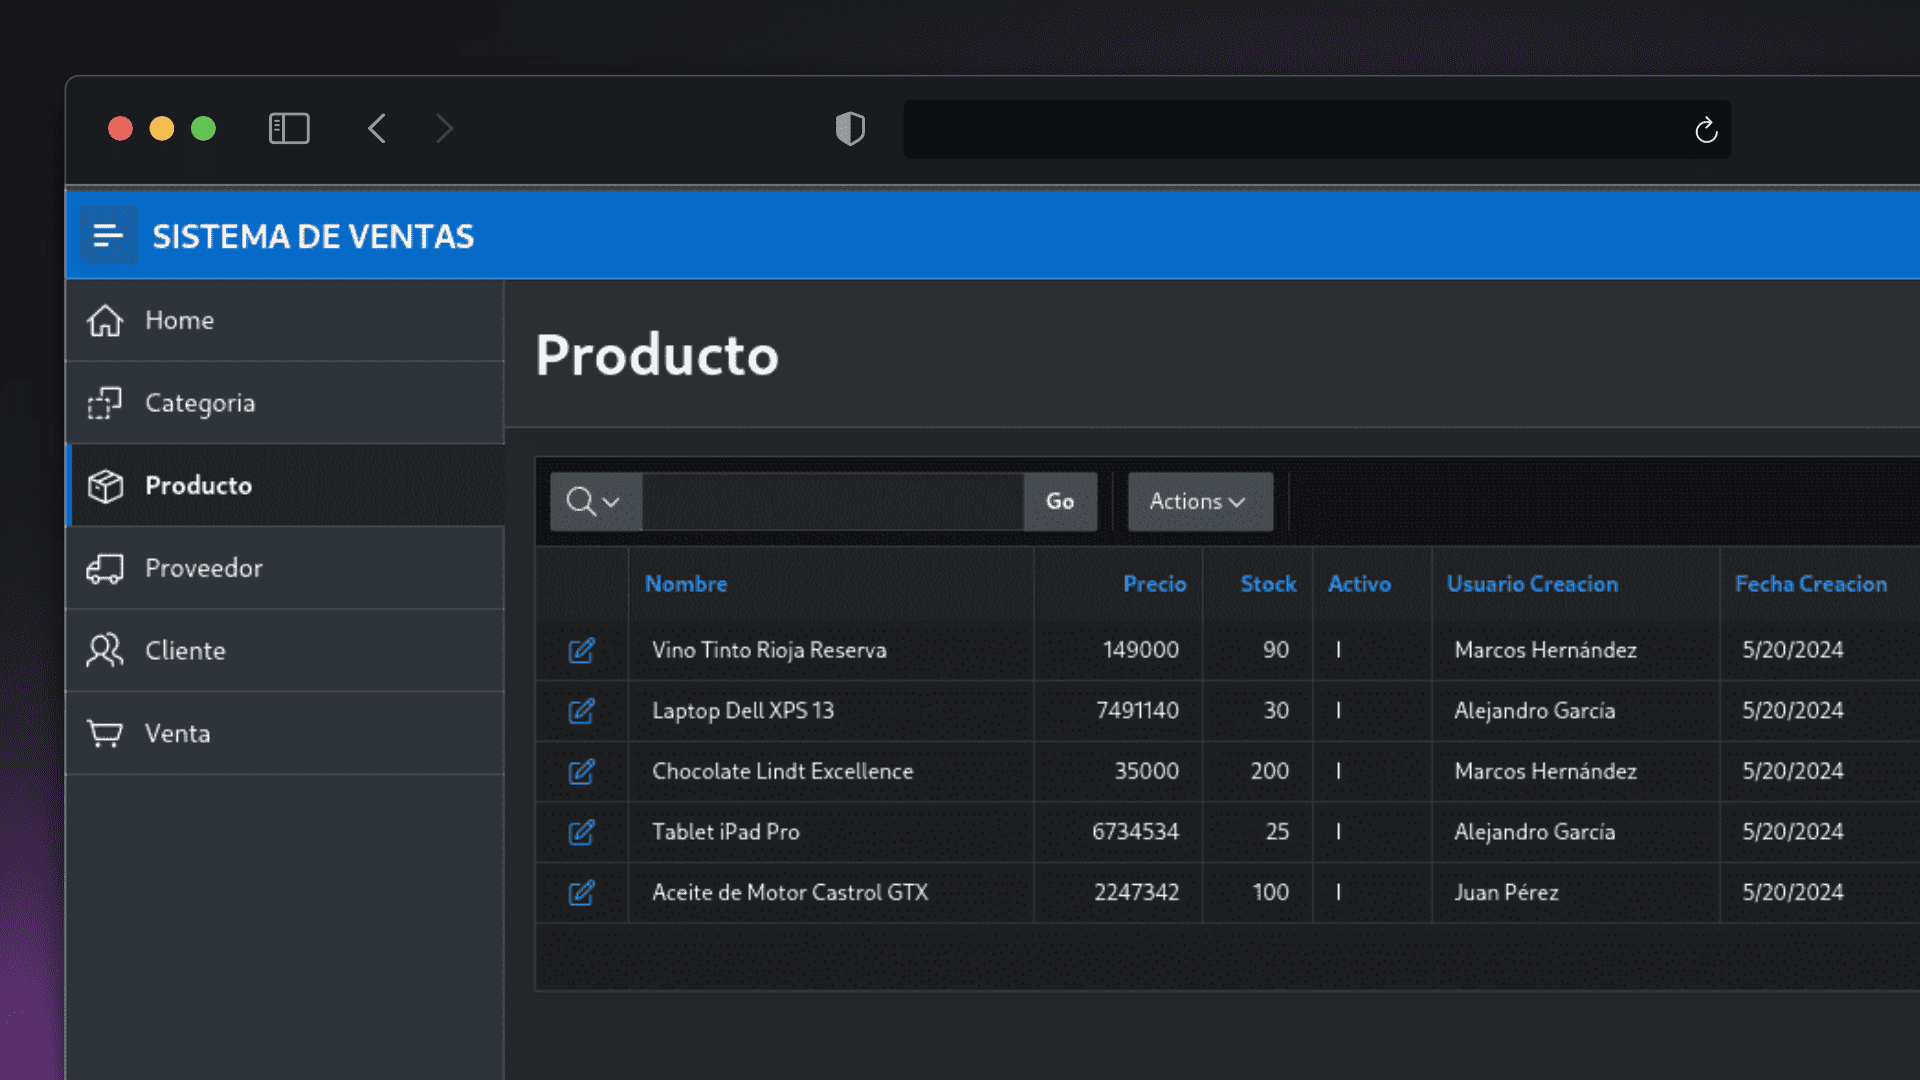This screenshot has height=1080, width=1920.
Task: Click the Categoria sidebar icon
Action: 105,403
